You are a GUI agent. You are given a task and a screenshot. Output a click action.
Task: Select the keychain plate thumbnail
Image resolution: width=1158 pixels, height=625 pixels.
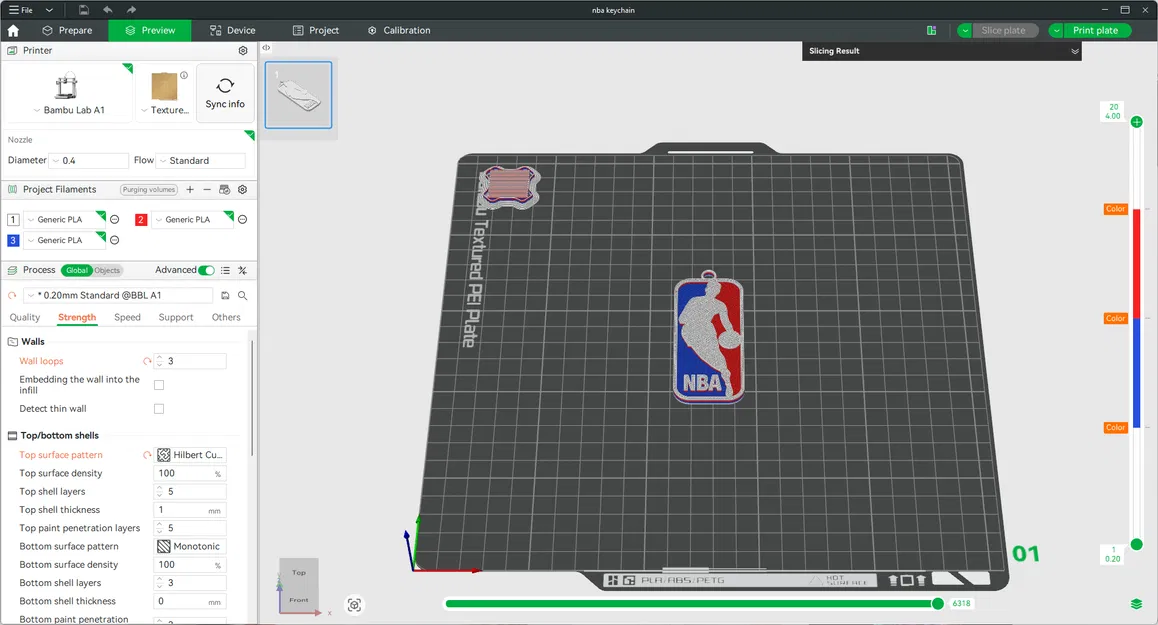298,95
